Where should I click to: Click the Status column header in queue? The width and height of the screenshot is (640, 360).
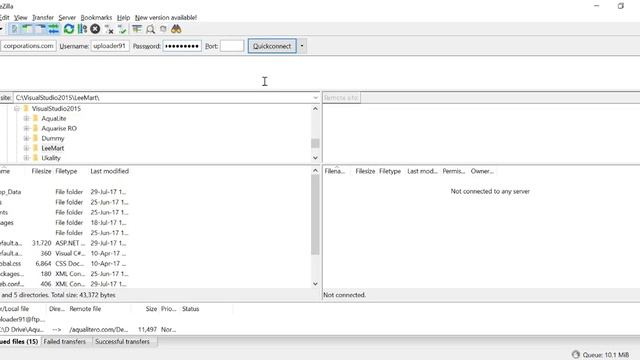tap(191, 309)
